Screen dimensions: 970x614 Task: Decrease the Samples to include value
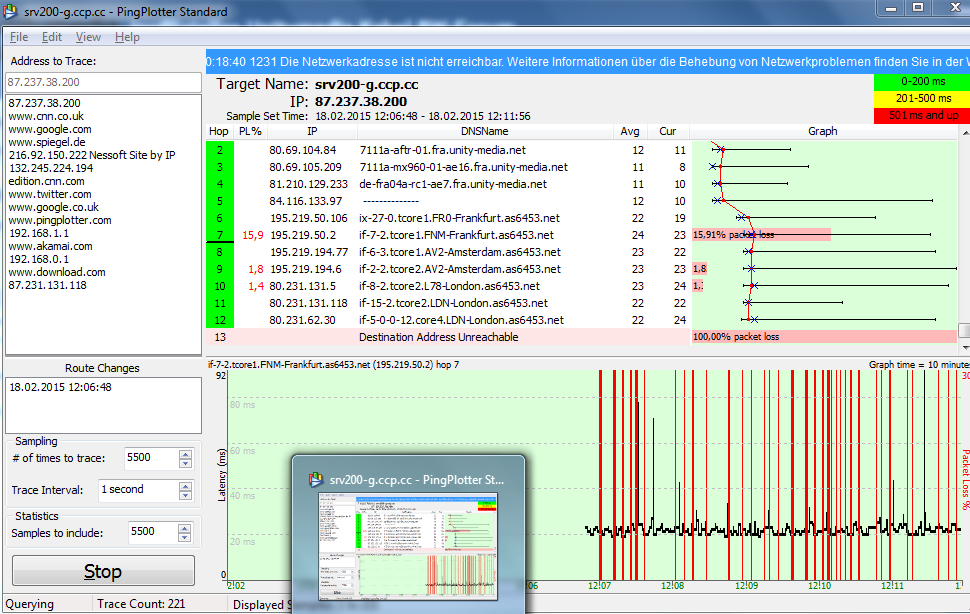pyautogui.click(x=185, y=538)
